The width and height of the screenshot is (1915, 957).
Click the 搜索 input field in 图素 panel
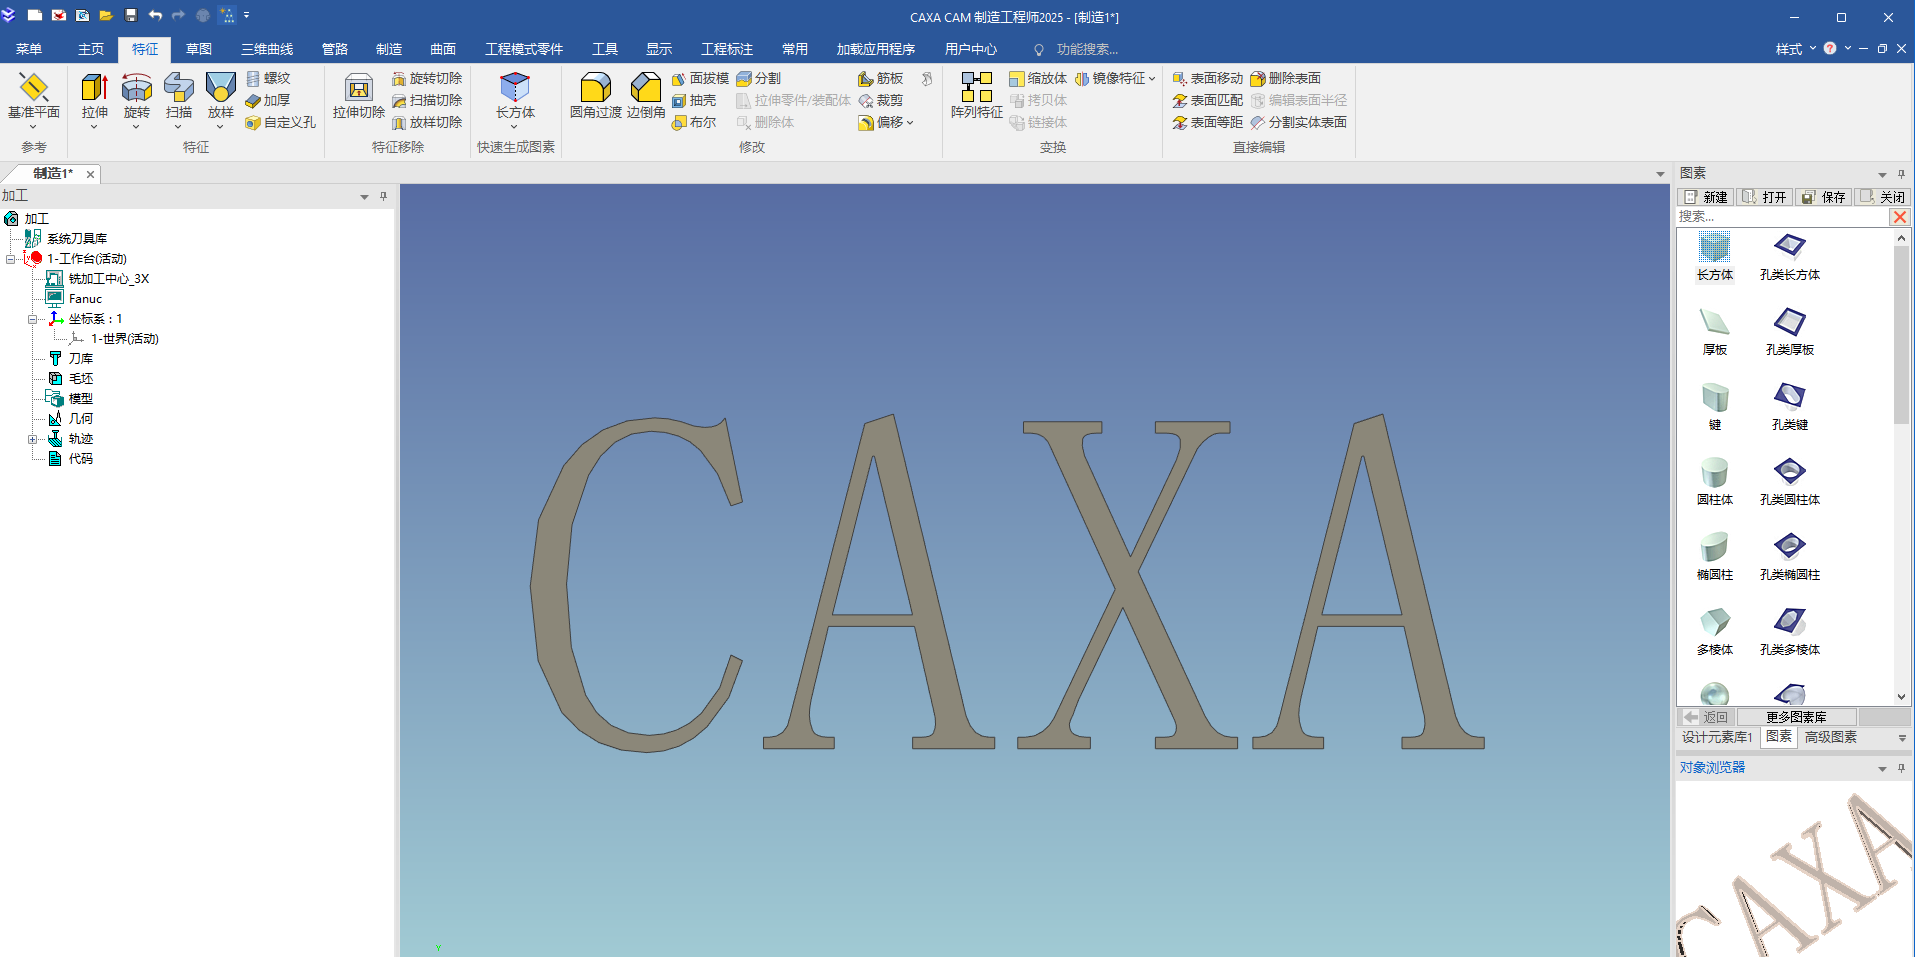pos(1780,216)
